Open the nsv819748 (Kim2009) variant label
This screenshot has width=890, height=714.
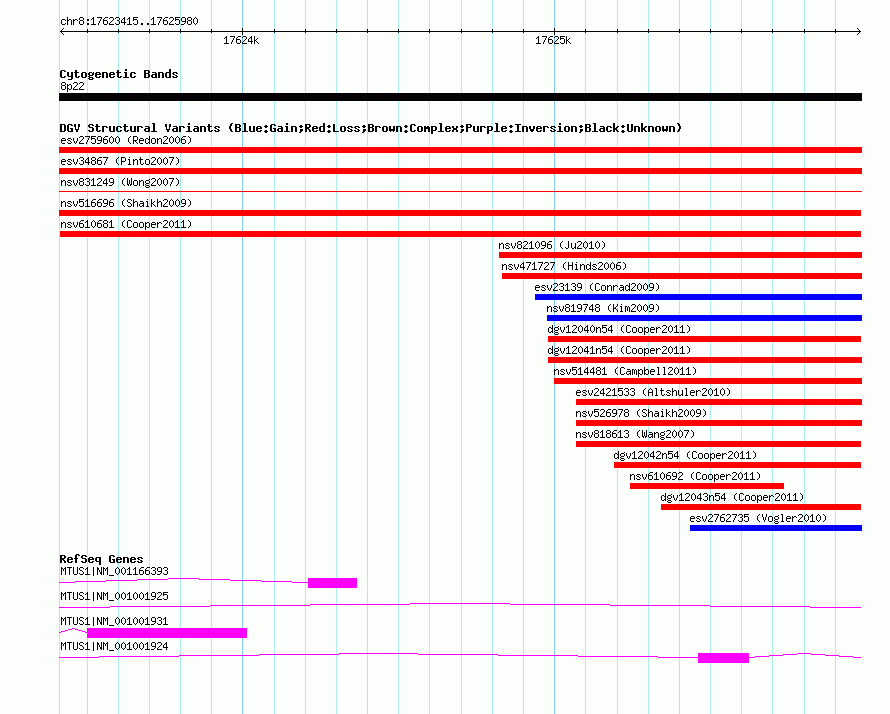tap(603, 308)
